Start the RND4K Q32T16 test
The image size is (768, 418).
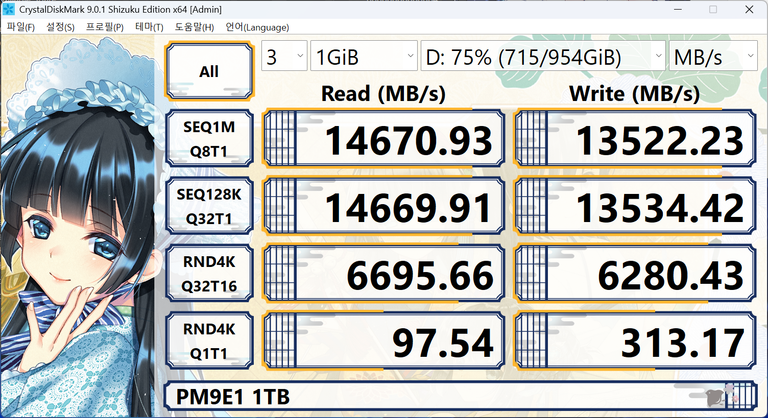point(209,273)
